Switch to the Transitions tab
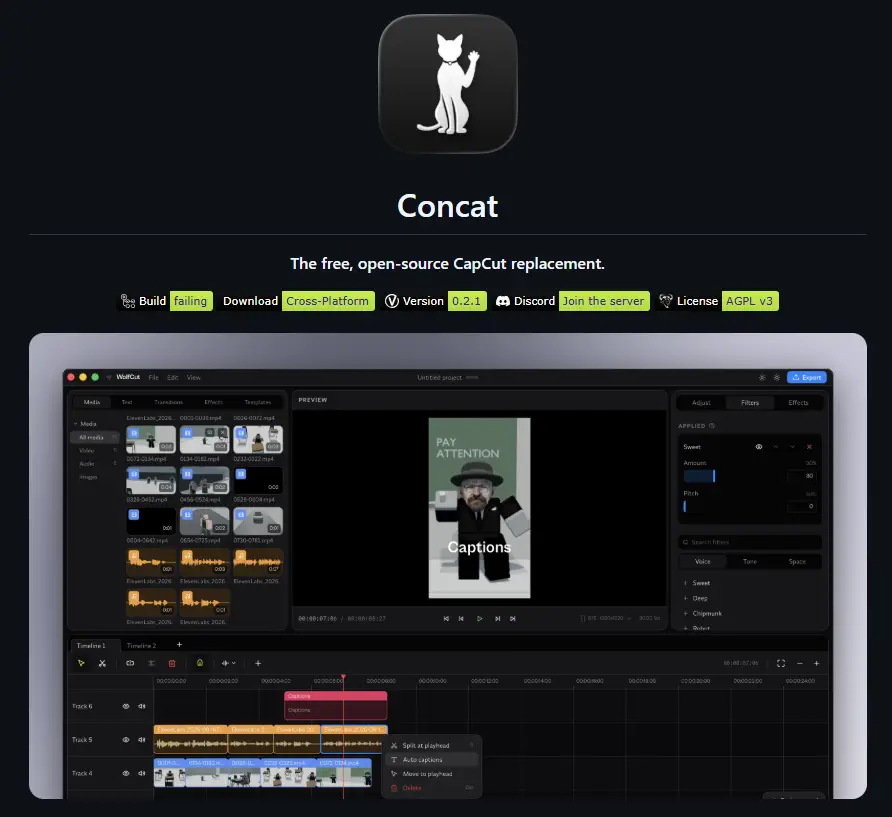The width and height of the screenshot is (892, 817). (168, 402)
